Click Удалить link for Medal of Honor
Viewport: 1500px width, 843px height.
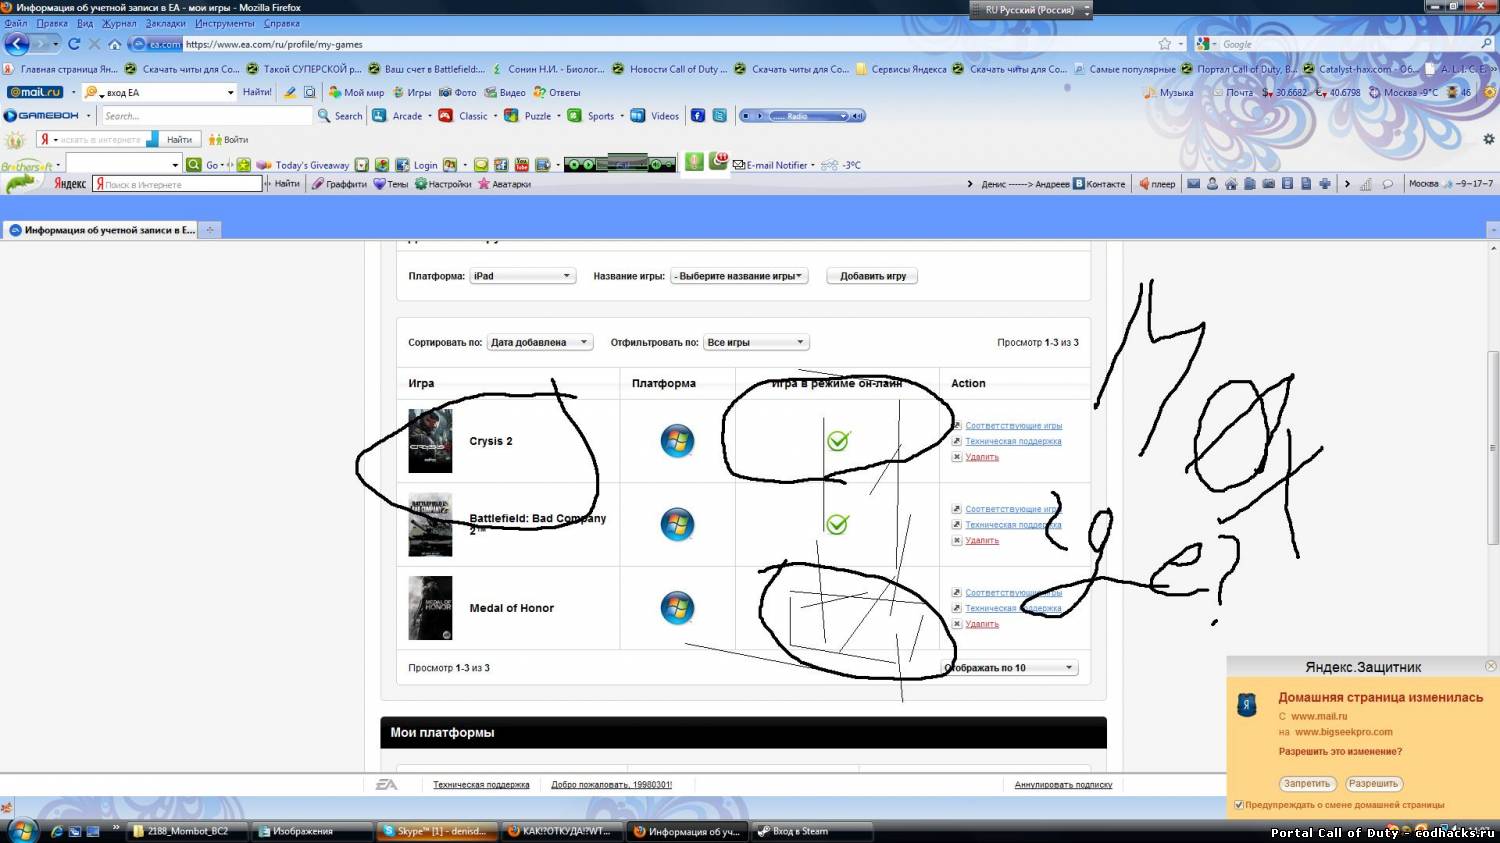tap(982, 624)
